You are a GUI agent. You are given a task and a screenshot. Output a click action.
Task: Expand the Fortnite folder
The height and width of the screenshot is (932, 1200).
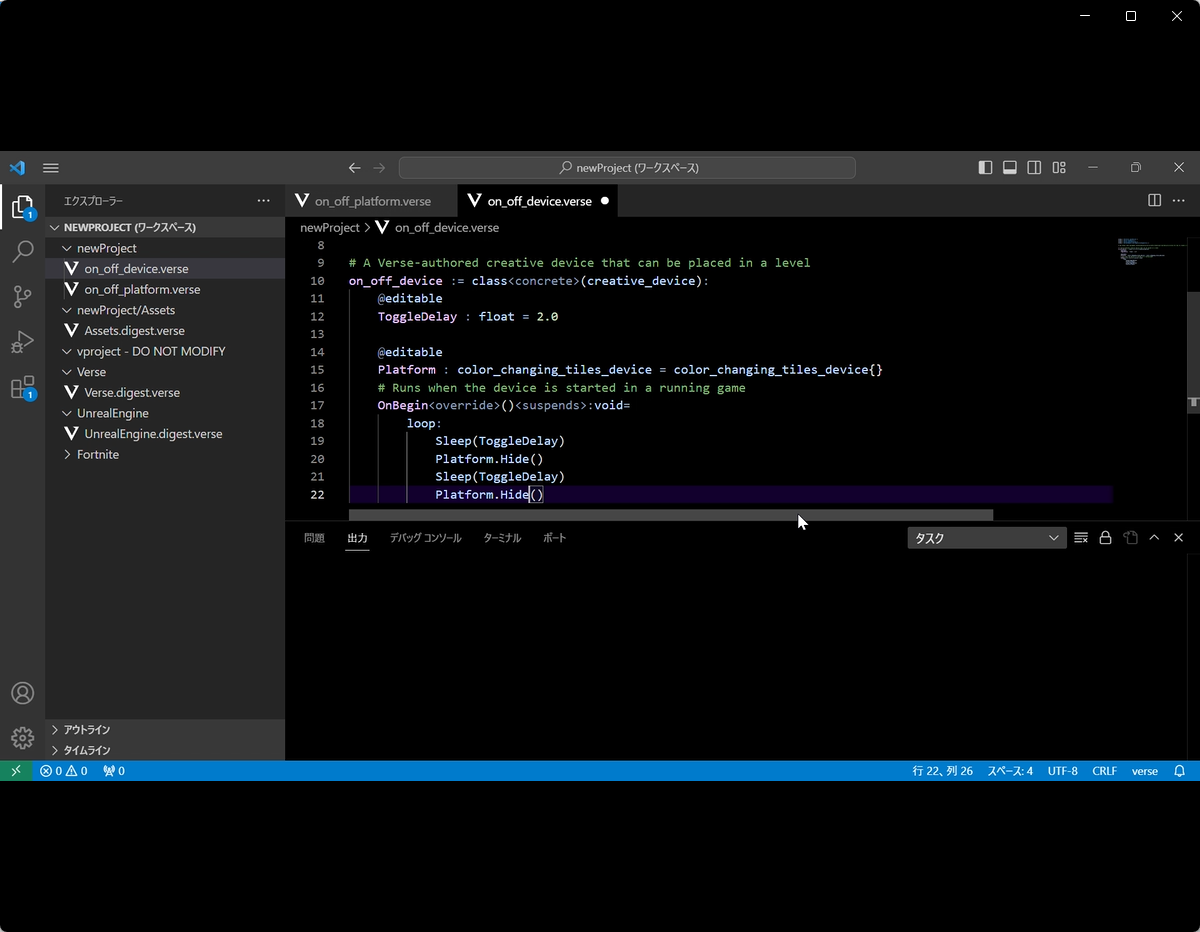click(x=97, y=455)
